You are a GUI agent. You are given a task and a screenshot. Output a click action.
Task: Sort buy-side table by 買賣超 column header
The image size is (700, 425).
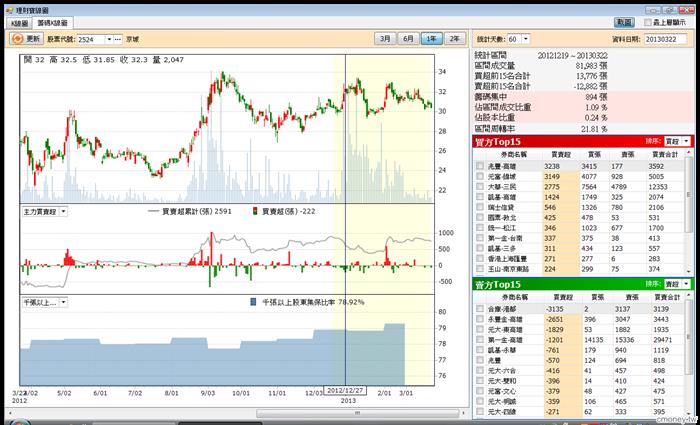coord(561,154)
